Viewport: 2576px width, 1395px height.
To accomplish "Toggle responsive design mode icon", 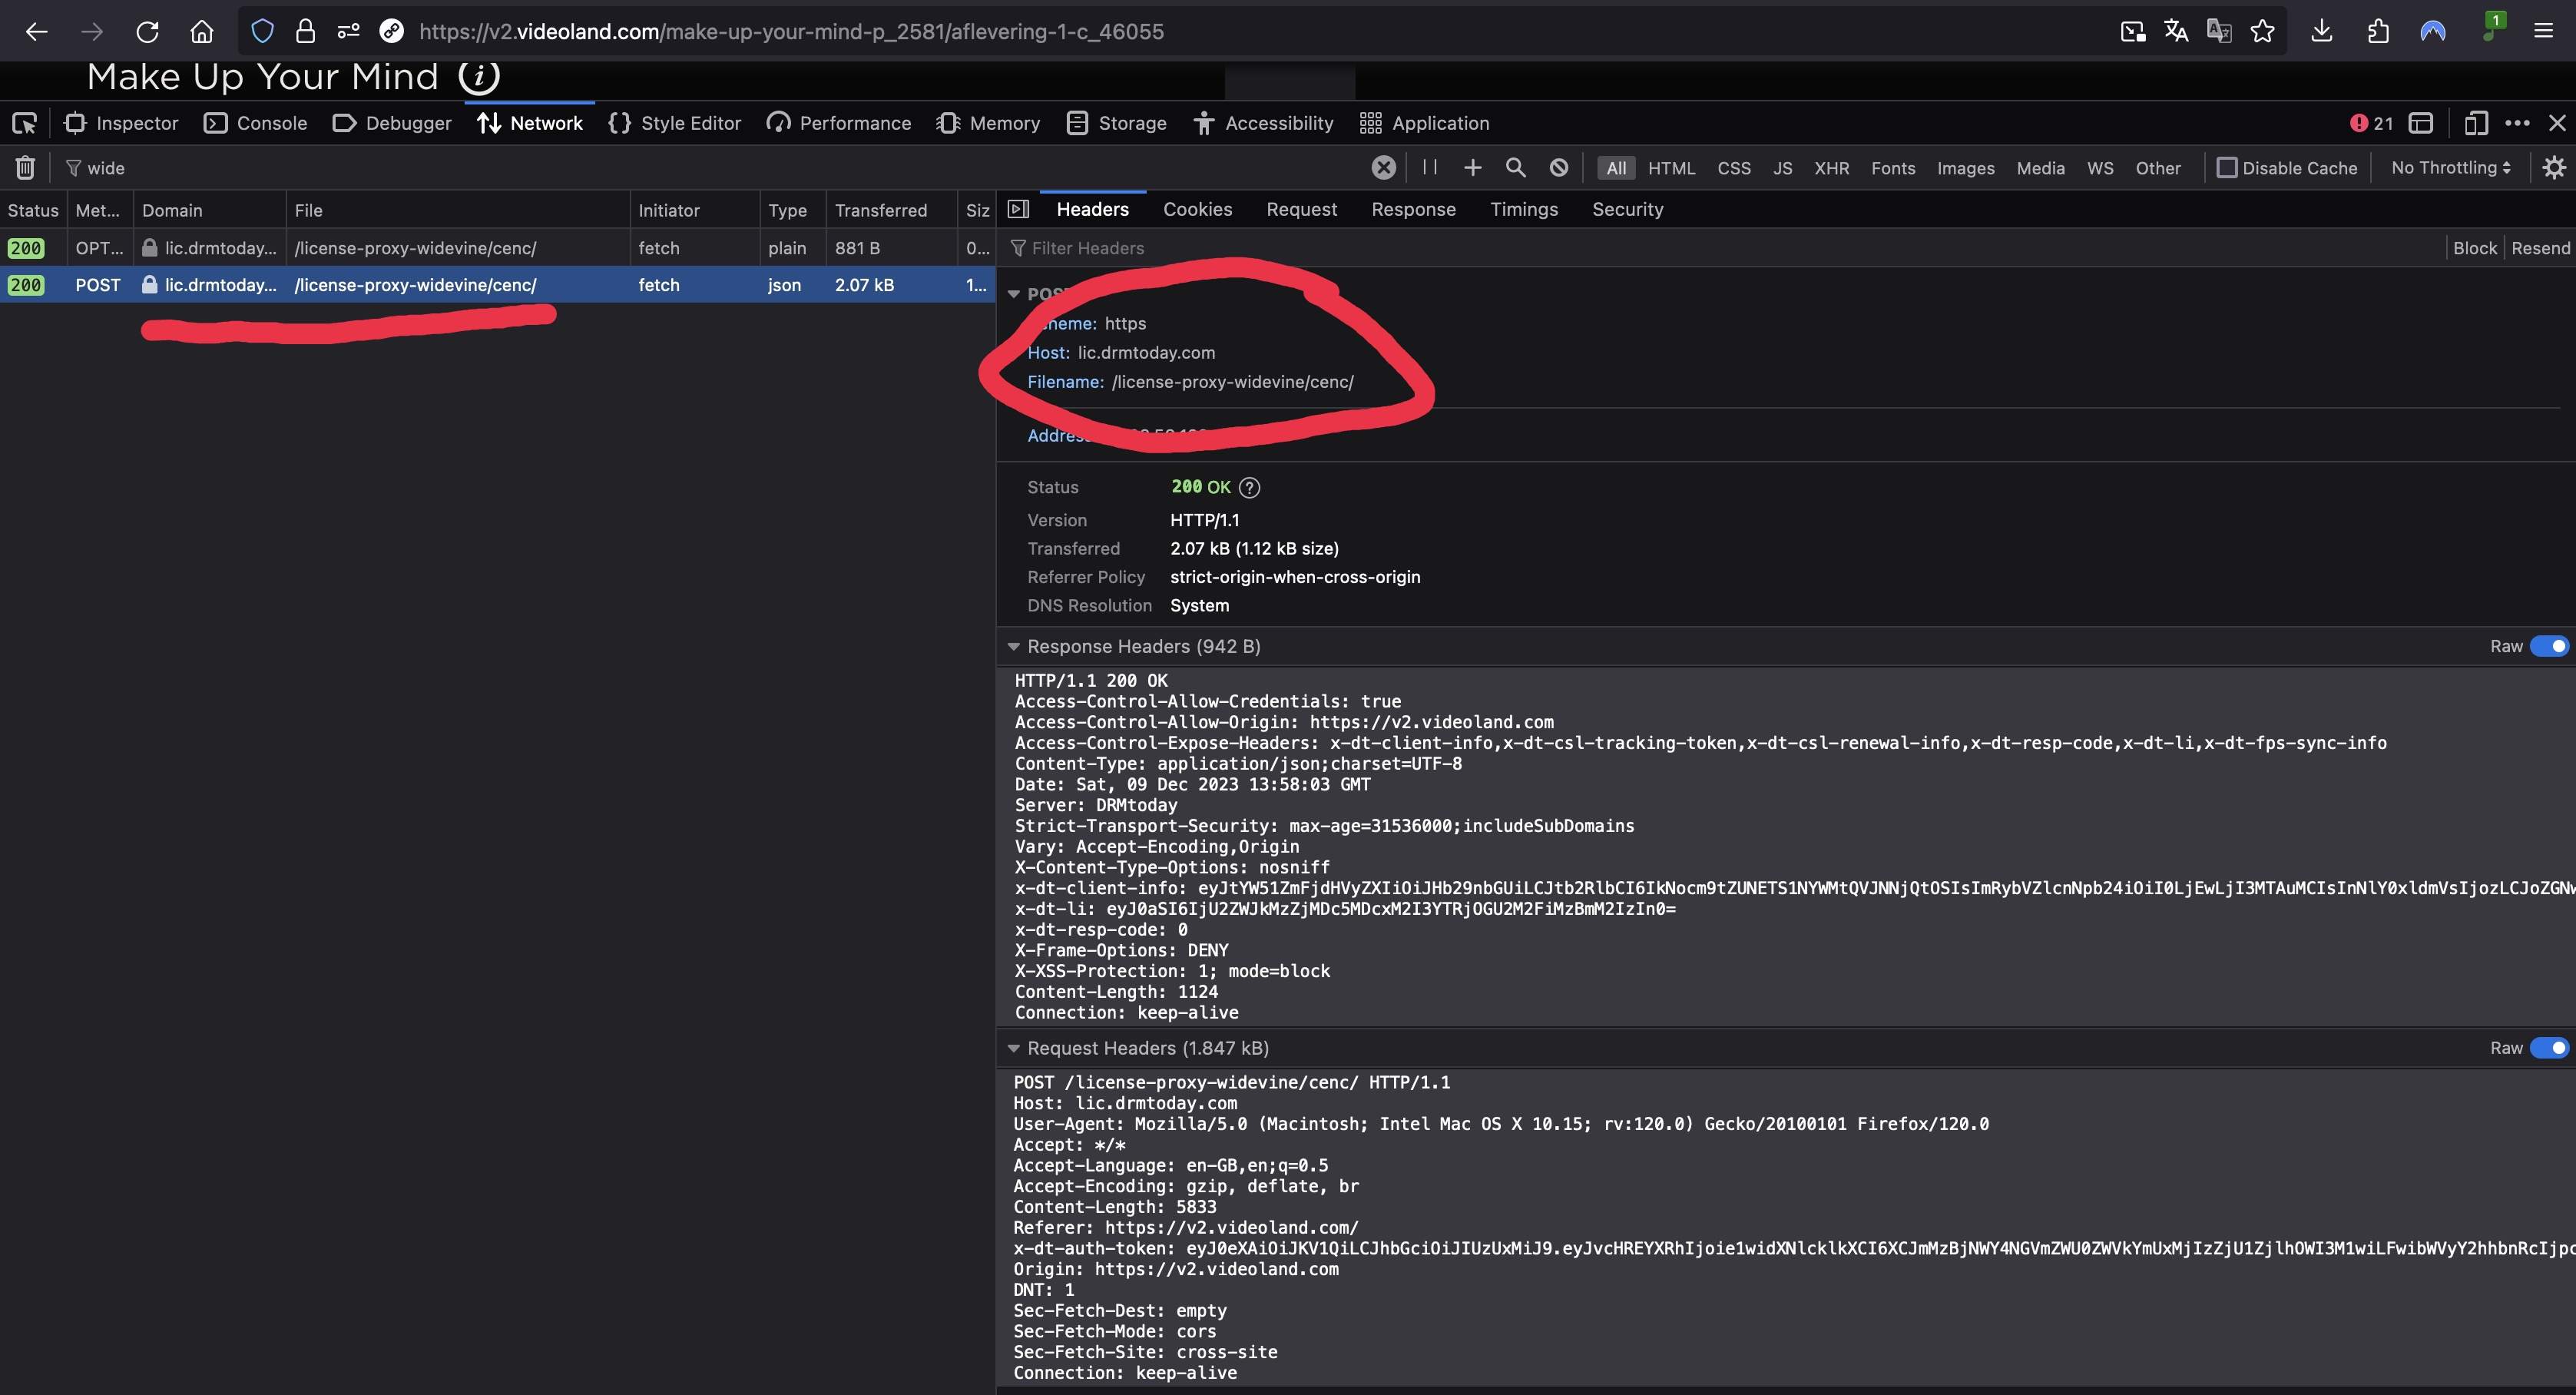I will tap(2476, 123).
